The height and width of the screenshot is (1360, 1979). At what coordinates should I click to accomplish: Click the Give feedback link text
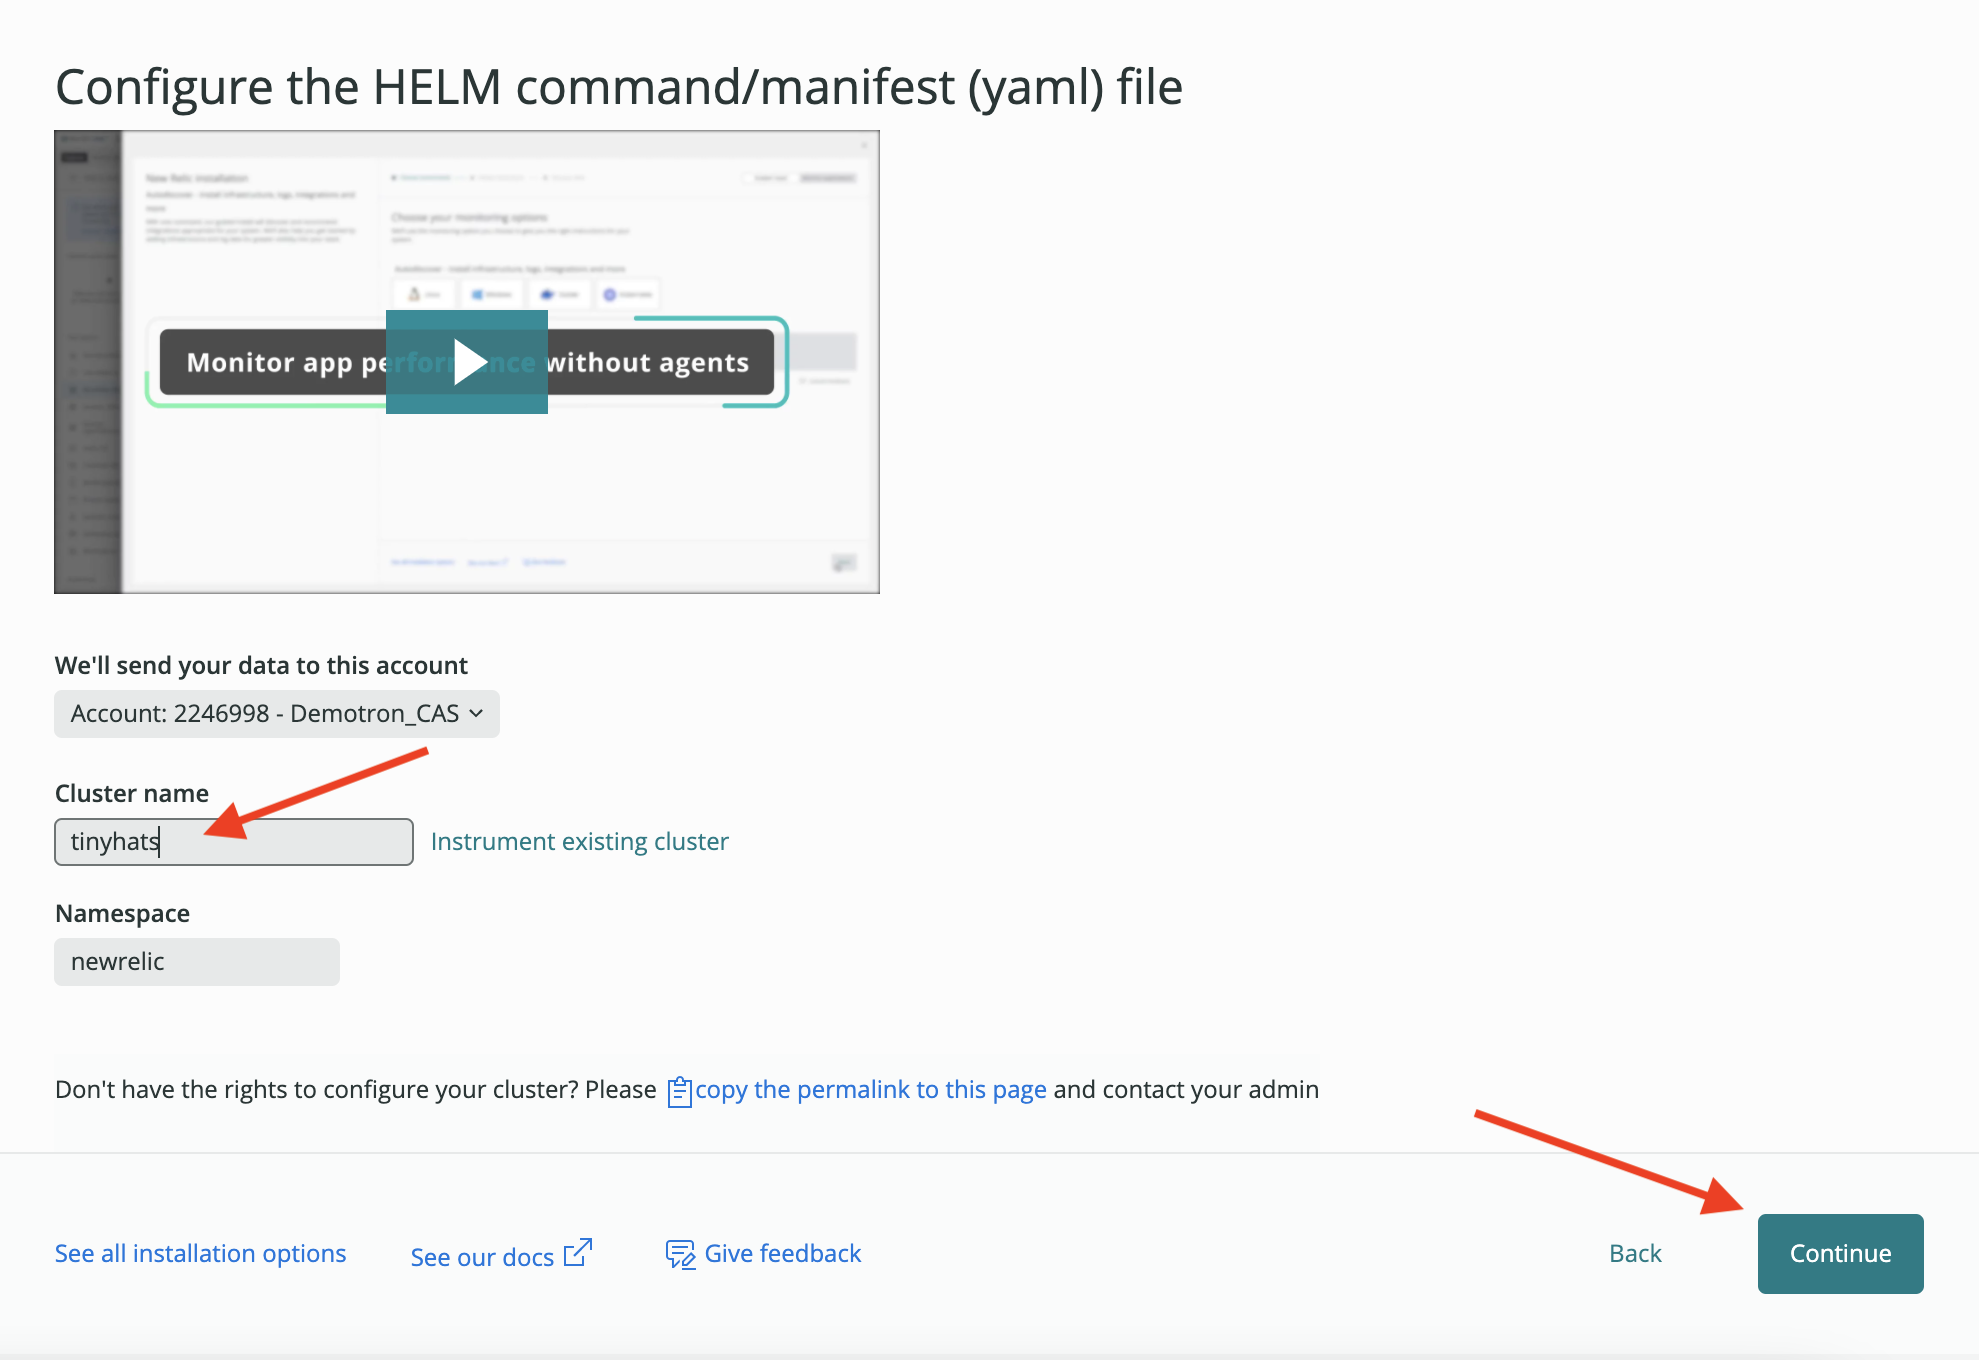pos(783,1254)
